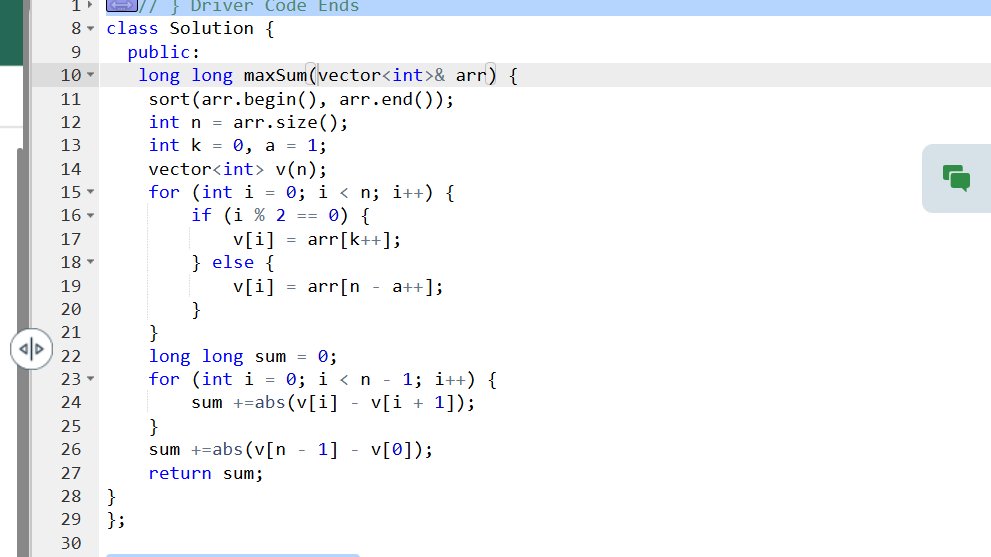Click 'return sum;' statement
Screen dimensions: 991x557
(205, 473)
